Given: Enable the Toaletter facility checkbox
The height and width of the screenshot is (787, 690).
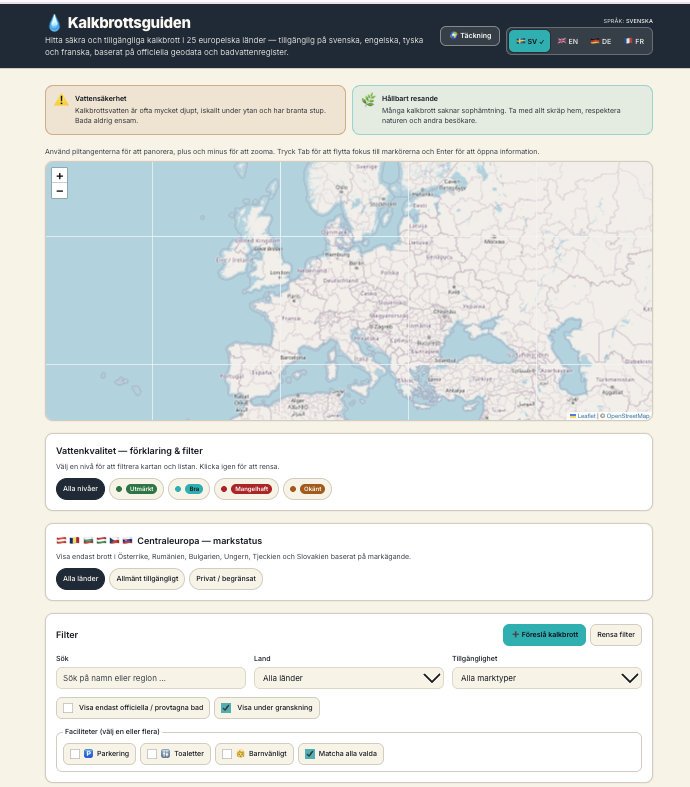Looking at the screenshot, I should (152, 754).
